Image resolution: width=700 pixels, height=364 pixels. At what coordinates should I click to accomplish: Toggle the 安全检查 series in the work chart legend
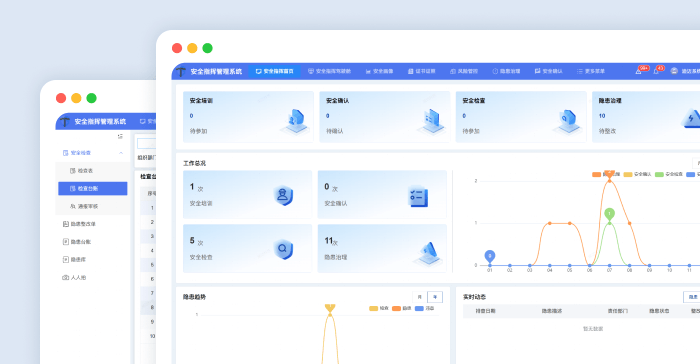point(669,174)
